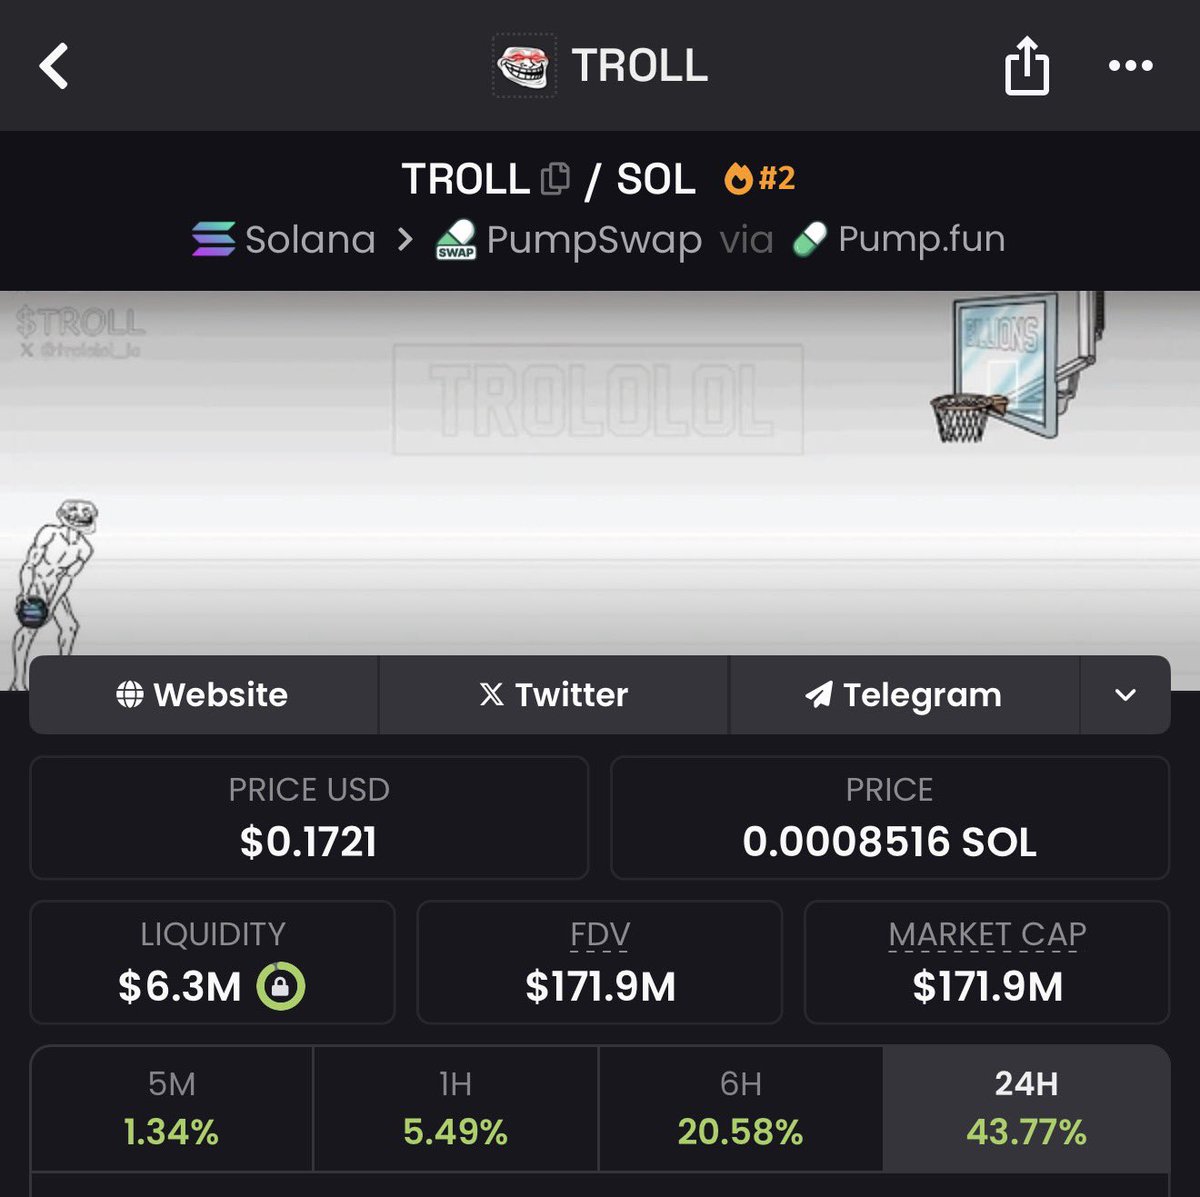This screenshot has height=1197, width=1200.
Task: Open the Twitter link button
Action: [553, 695]
